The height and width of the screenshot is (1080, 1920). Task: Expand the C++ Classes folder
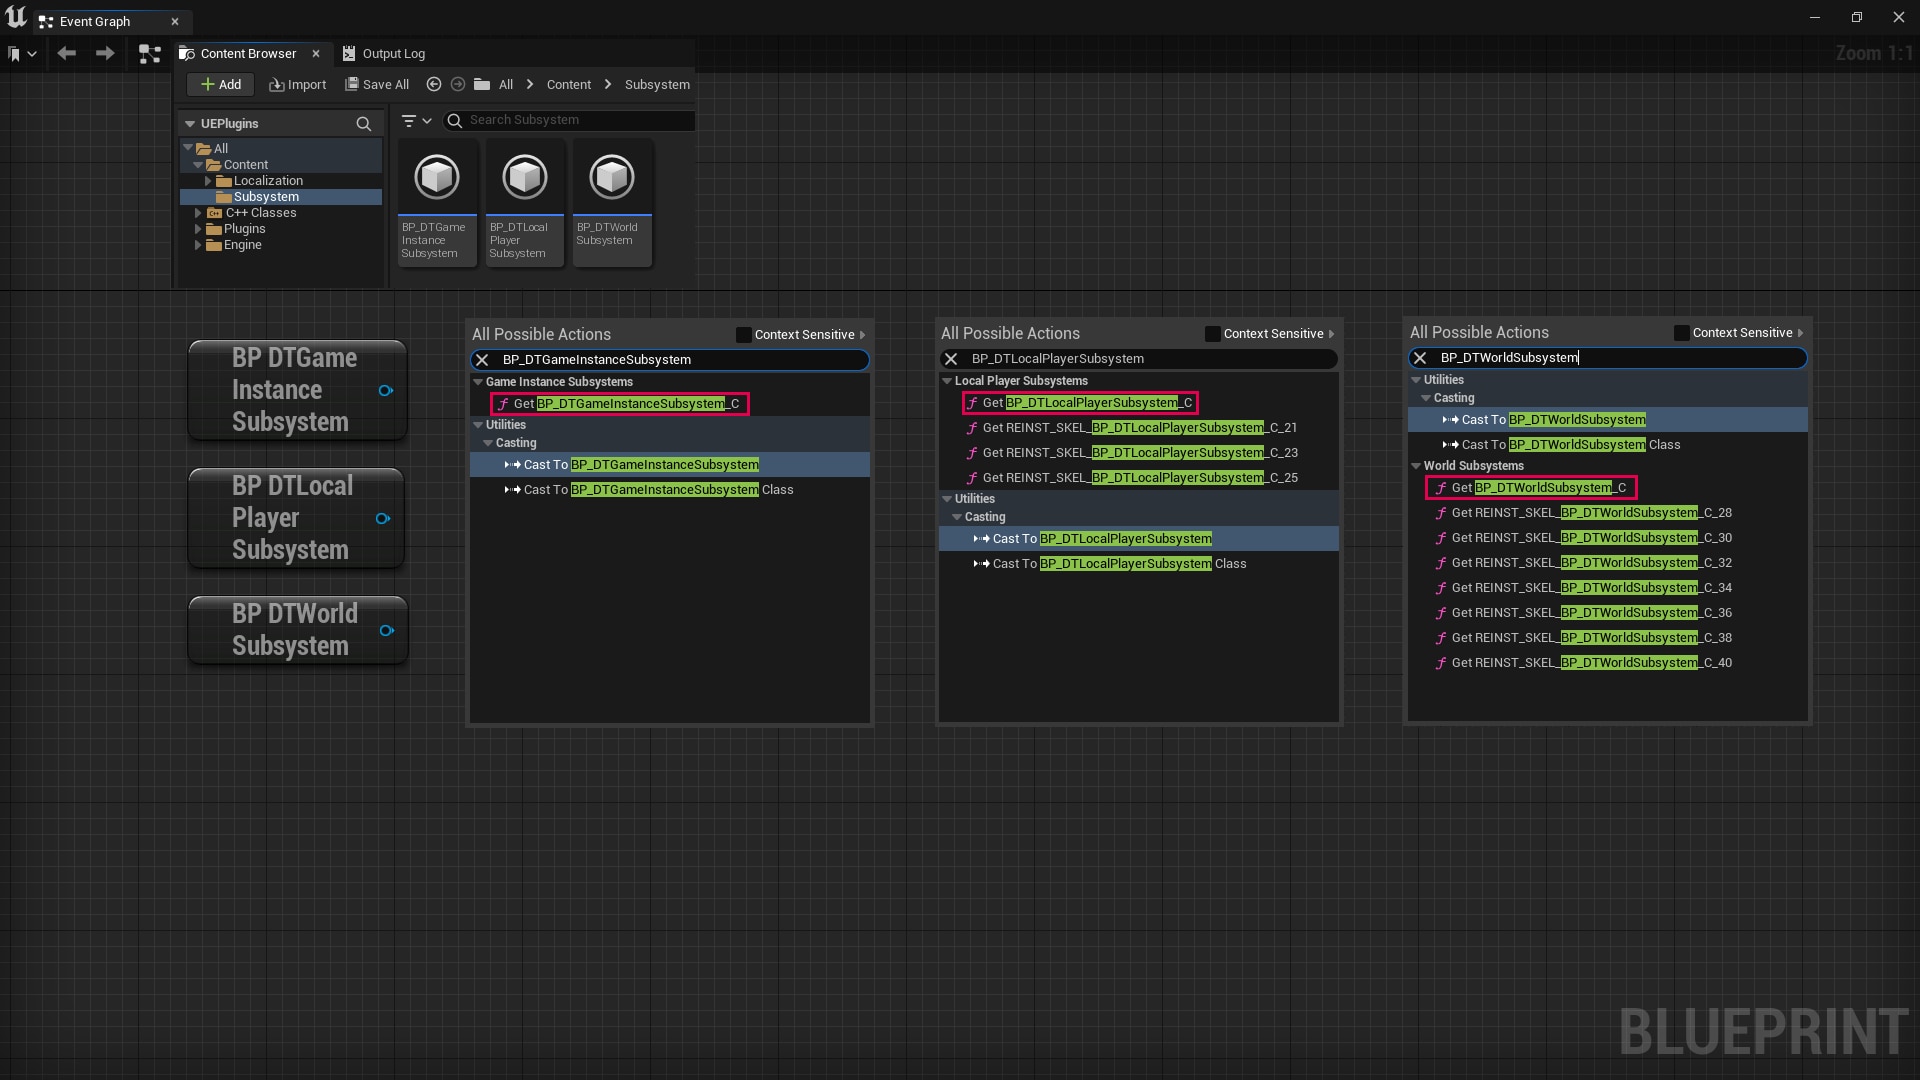point(198,212)
